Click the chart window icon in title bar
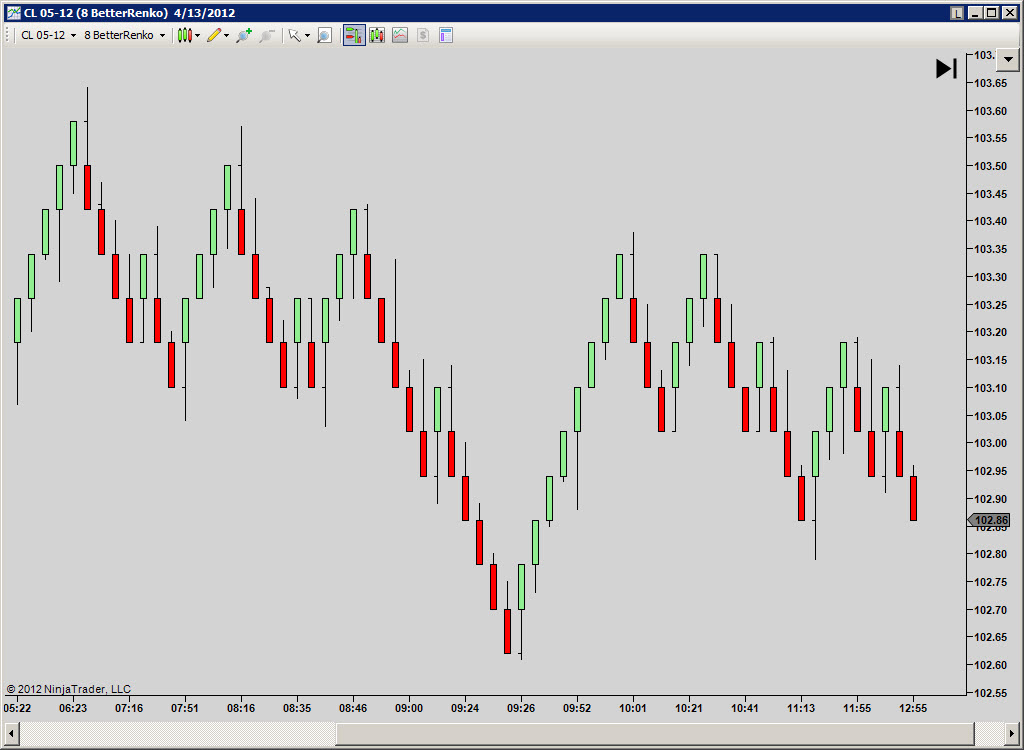 pos(14,12)
